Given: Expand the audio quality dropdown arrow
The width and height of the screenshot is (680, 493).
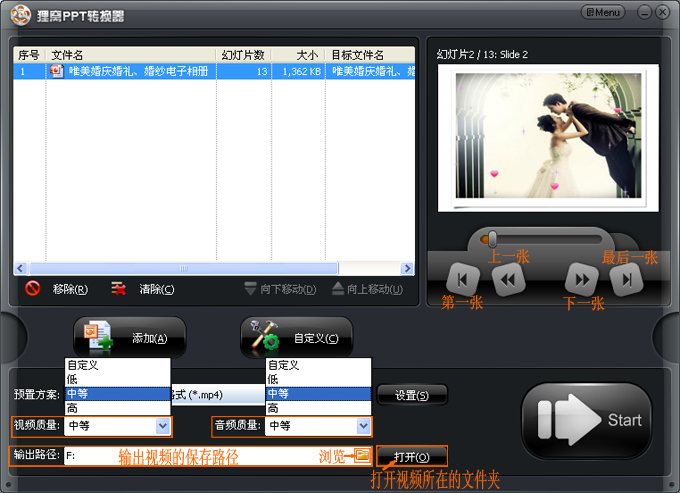Looking at the screenshot, I should point(363,426).
